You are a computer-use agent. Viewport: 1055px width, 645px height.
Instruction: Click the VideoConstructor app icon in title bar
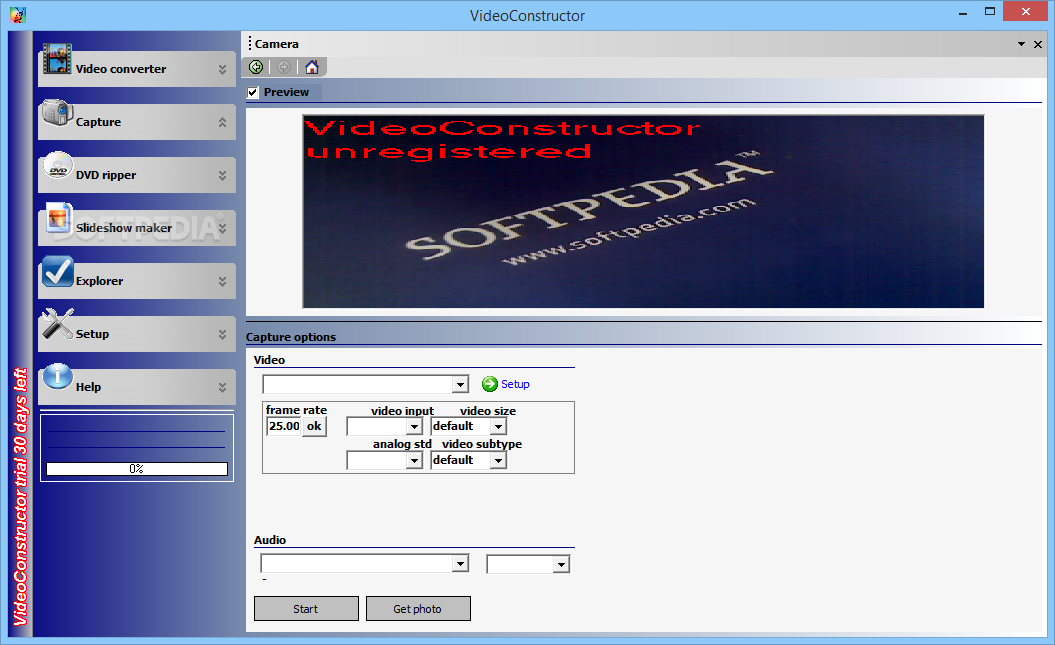(x=18, y=15)
